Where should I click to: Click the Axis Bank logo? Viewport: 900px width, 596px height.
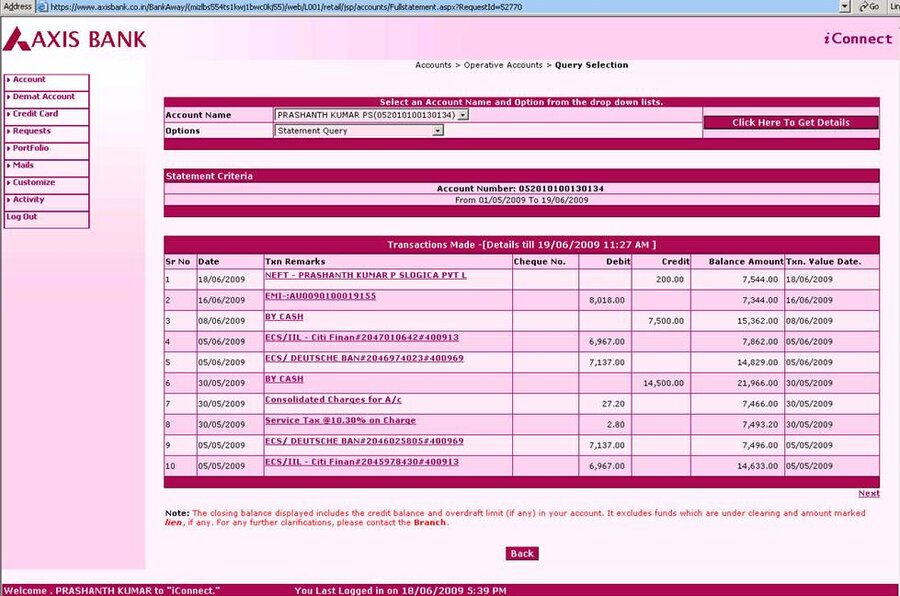pos(74,39)
